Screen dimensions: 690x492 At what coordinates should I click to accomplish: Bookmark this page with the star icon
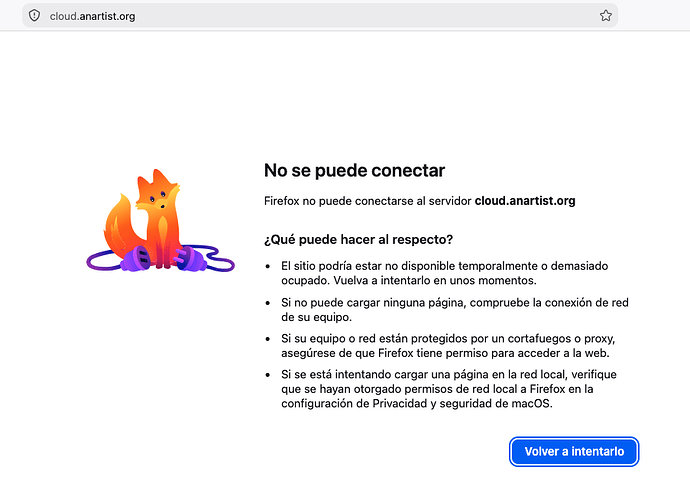click(606, 16)
